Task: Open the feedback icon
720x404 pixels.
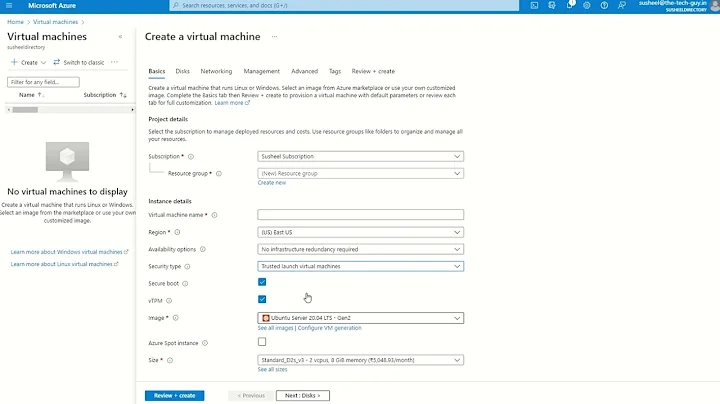Action: pyautogui.click(x=621, y=6)
